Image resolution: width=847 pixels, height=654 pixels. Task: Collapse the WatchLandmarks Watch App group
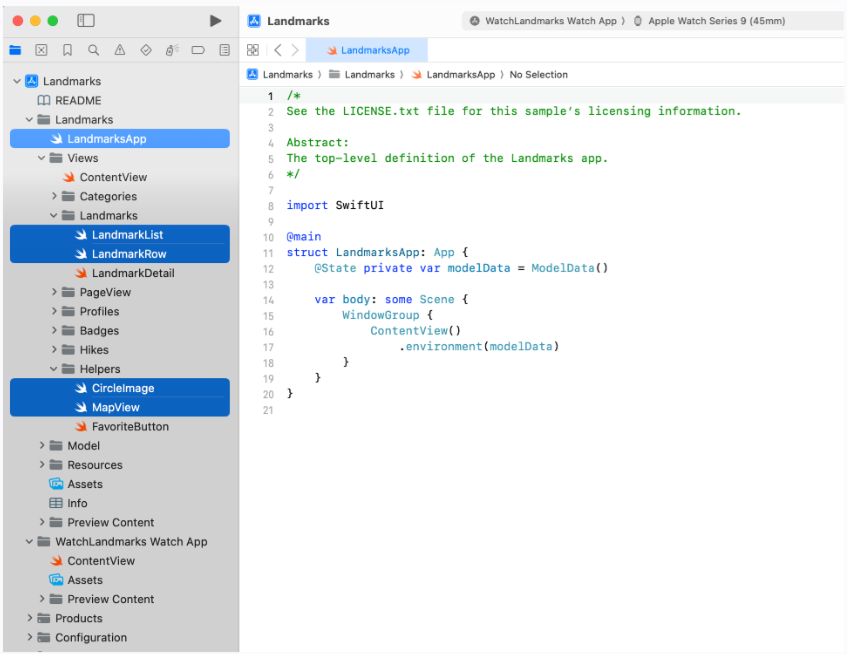(x=29, y=542)
